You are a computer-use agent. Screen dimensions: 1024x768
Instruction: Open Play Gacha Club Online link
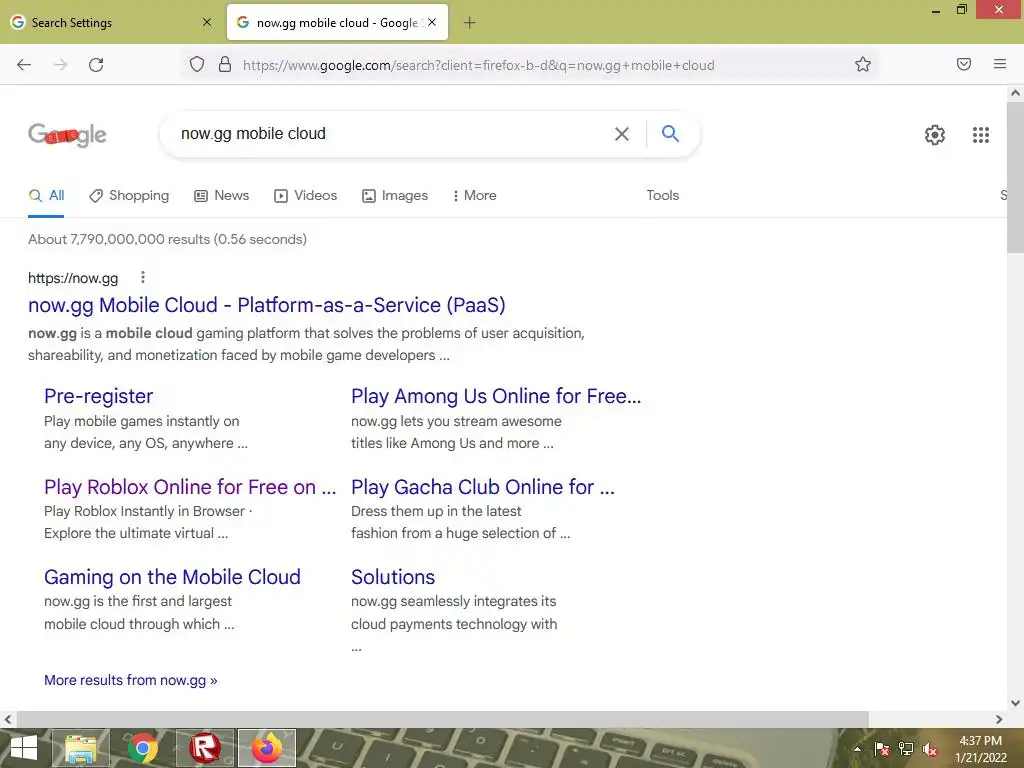483,487
